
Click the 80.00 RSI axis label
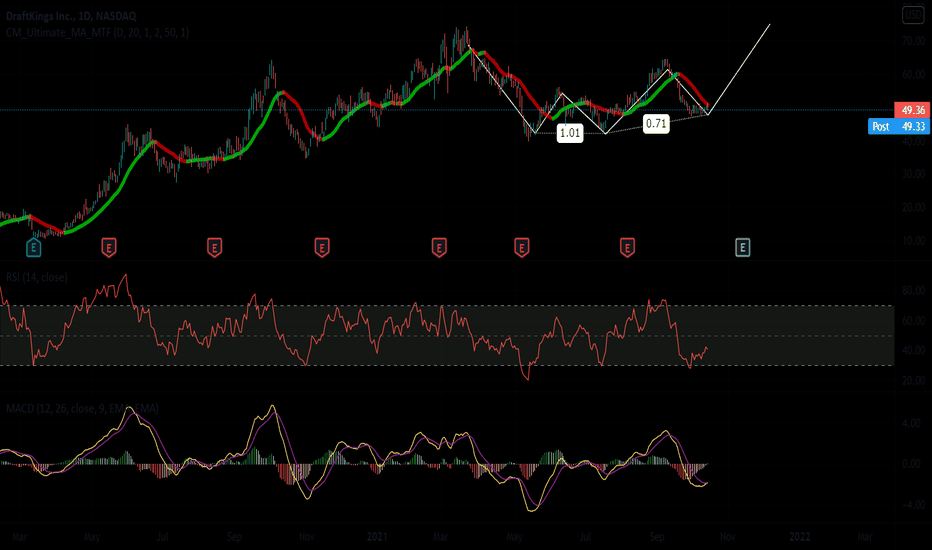coord(914,291)
